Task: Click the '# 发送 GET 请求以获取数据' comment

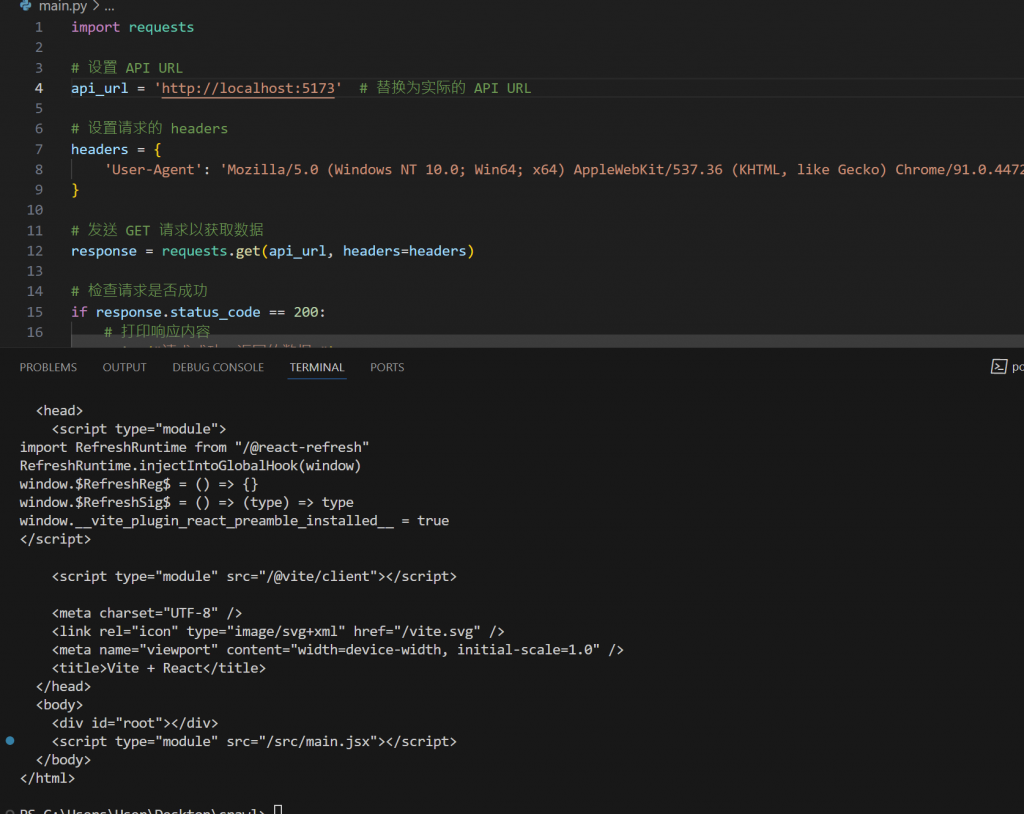Action: click(167, 231)
